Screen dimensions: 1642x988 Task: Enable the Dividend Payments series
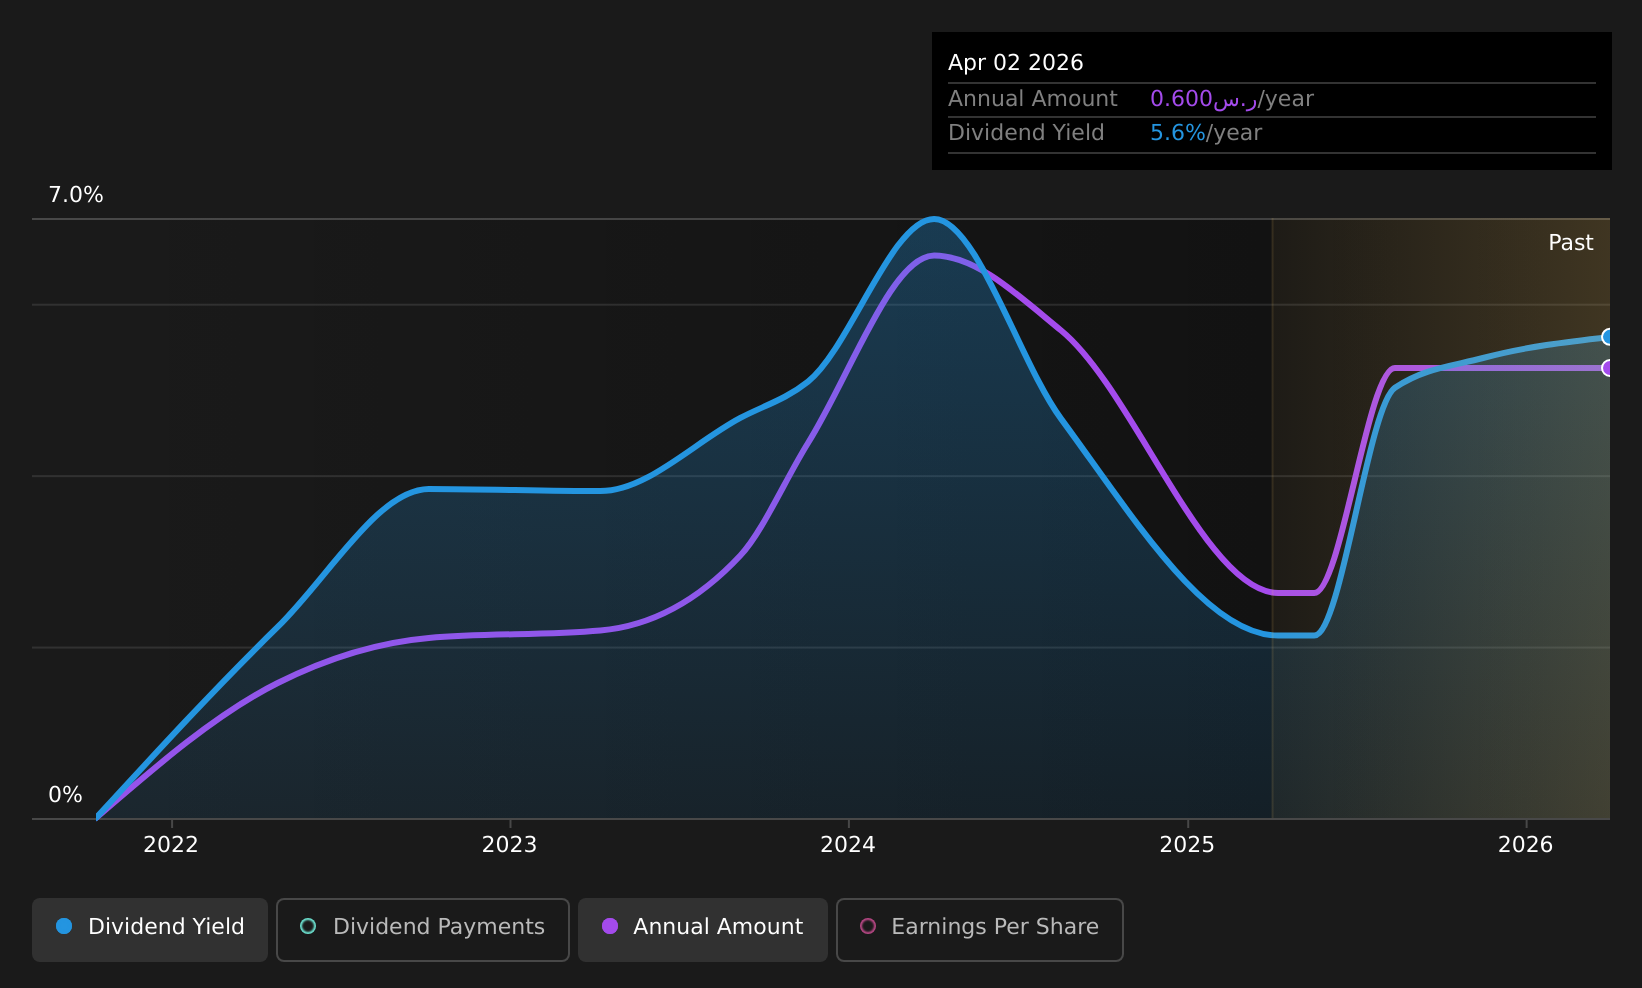click(423, 929)
